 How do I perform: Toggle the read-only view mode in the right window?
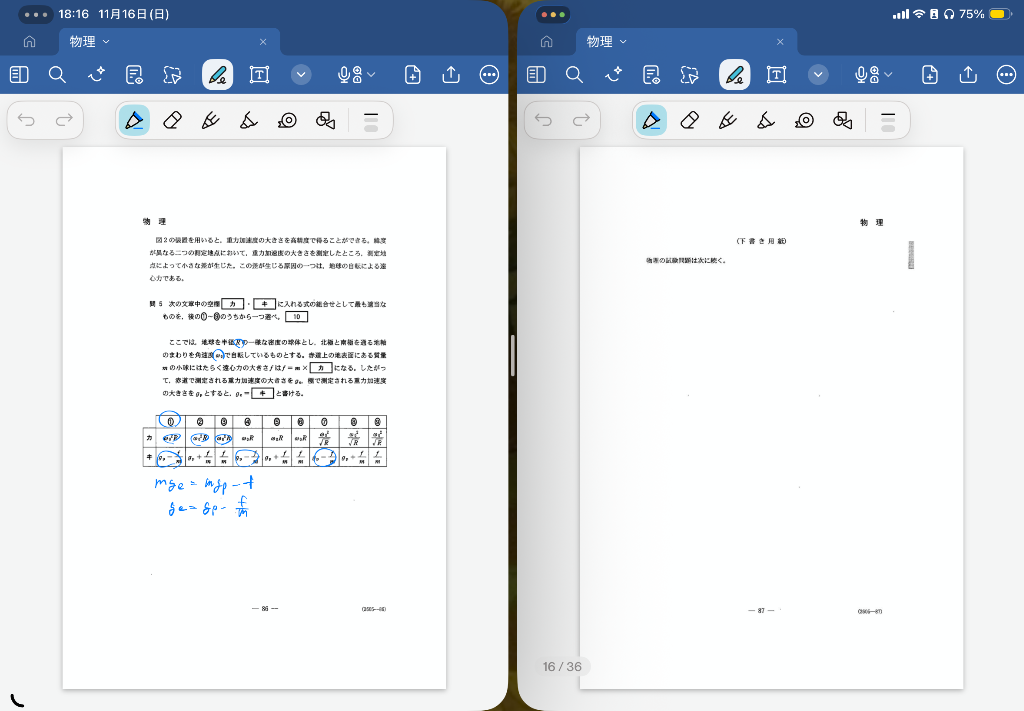click(651, 75)
